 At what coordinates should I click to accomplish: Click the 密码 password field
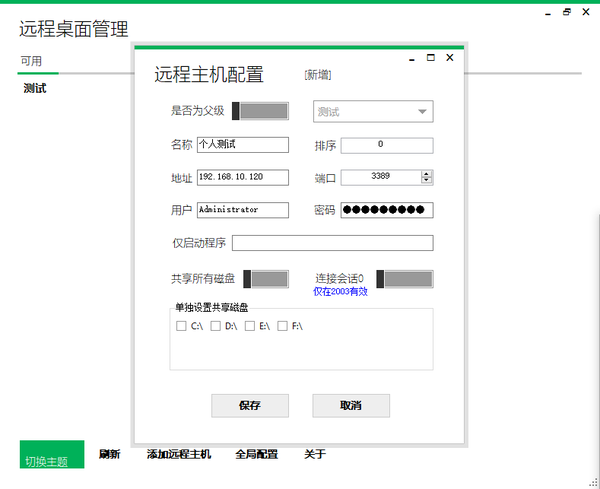[x=387, y=210]
